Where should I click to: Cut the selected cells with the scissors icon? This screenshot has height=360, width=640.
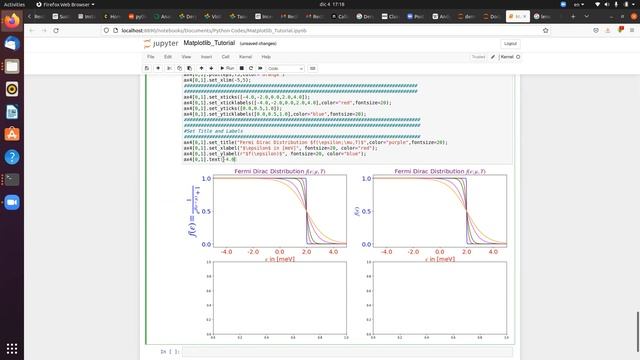169,68
